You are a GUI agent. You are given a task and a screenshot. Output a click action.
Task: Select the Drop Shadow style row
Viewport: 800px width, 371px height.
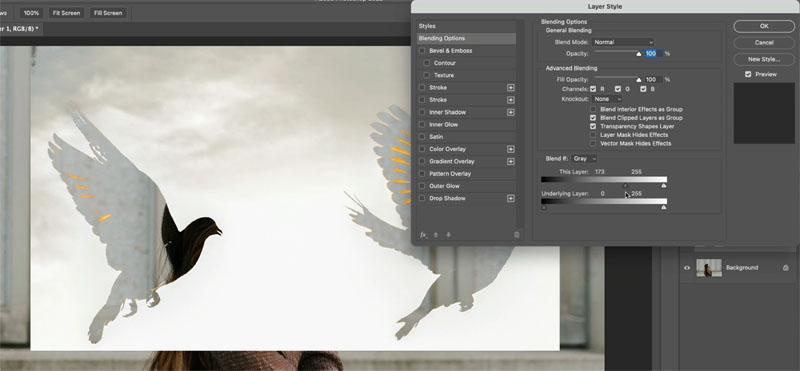466,198
